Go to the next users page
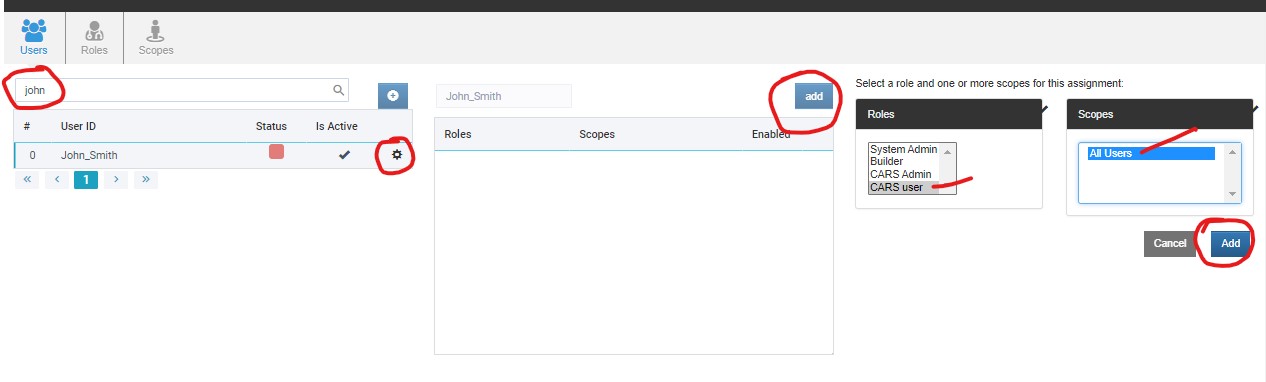 116,180
